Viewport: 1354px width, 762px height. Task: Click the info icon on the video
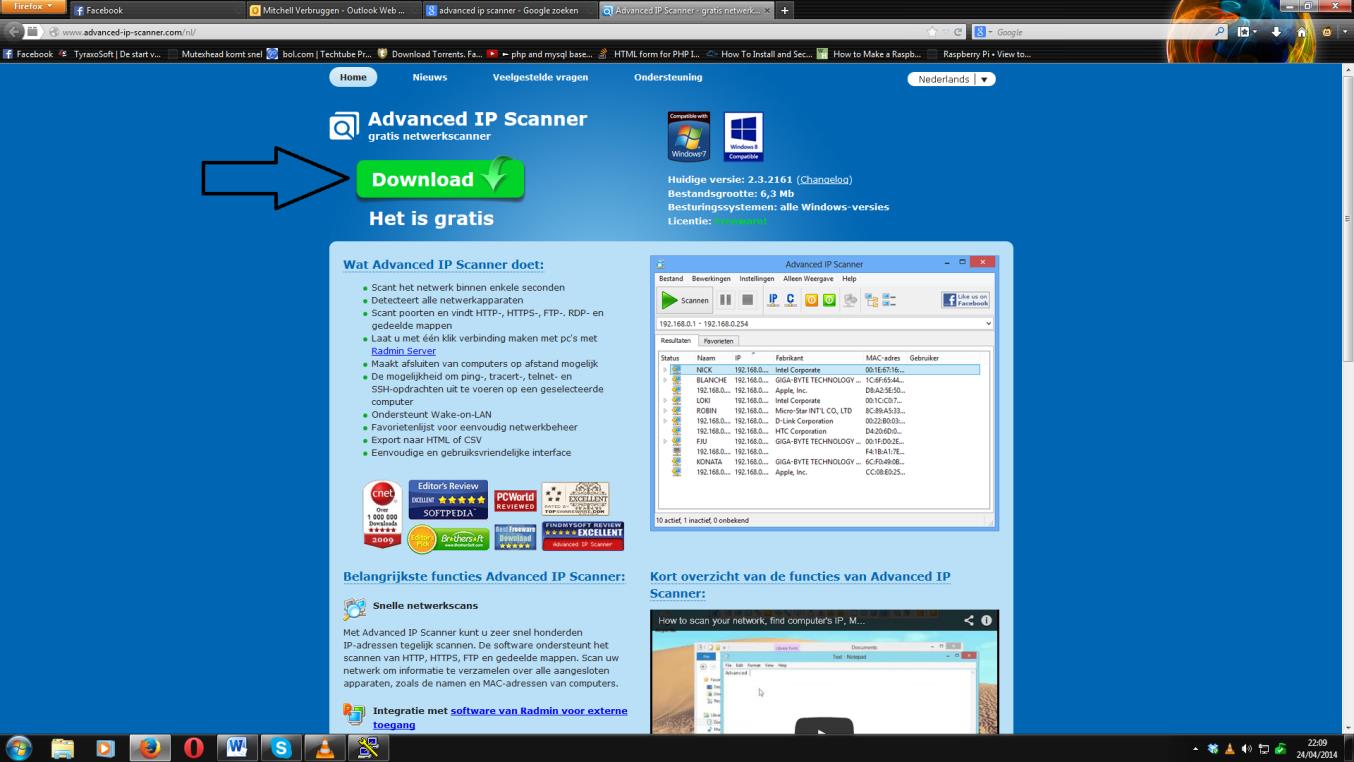click(x=987, y=621)
